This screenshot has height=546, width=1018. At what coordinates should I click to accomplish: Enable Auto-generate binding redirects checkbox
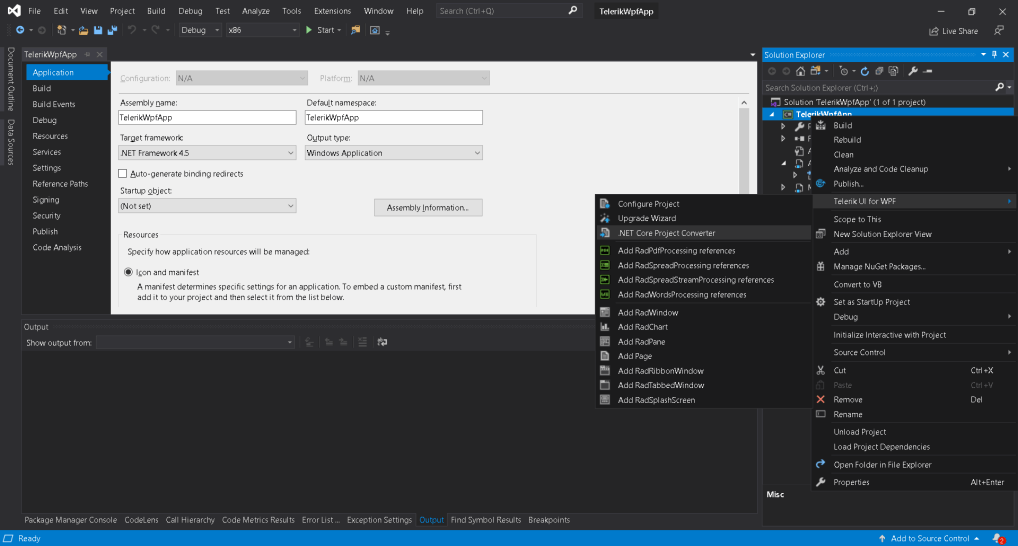[x=123, y=173]
